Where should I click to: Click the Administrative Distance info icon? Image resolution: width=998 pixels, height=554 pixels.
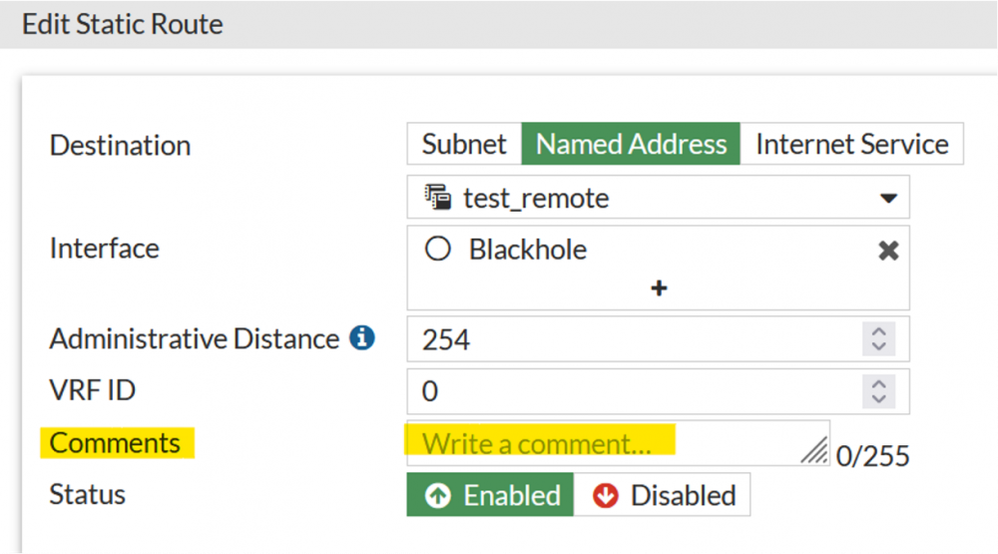[362, 339]
